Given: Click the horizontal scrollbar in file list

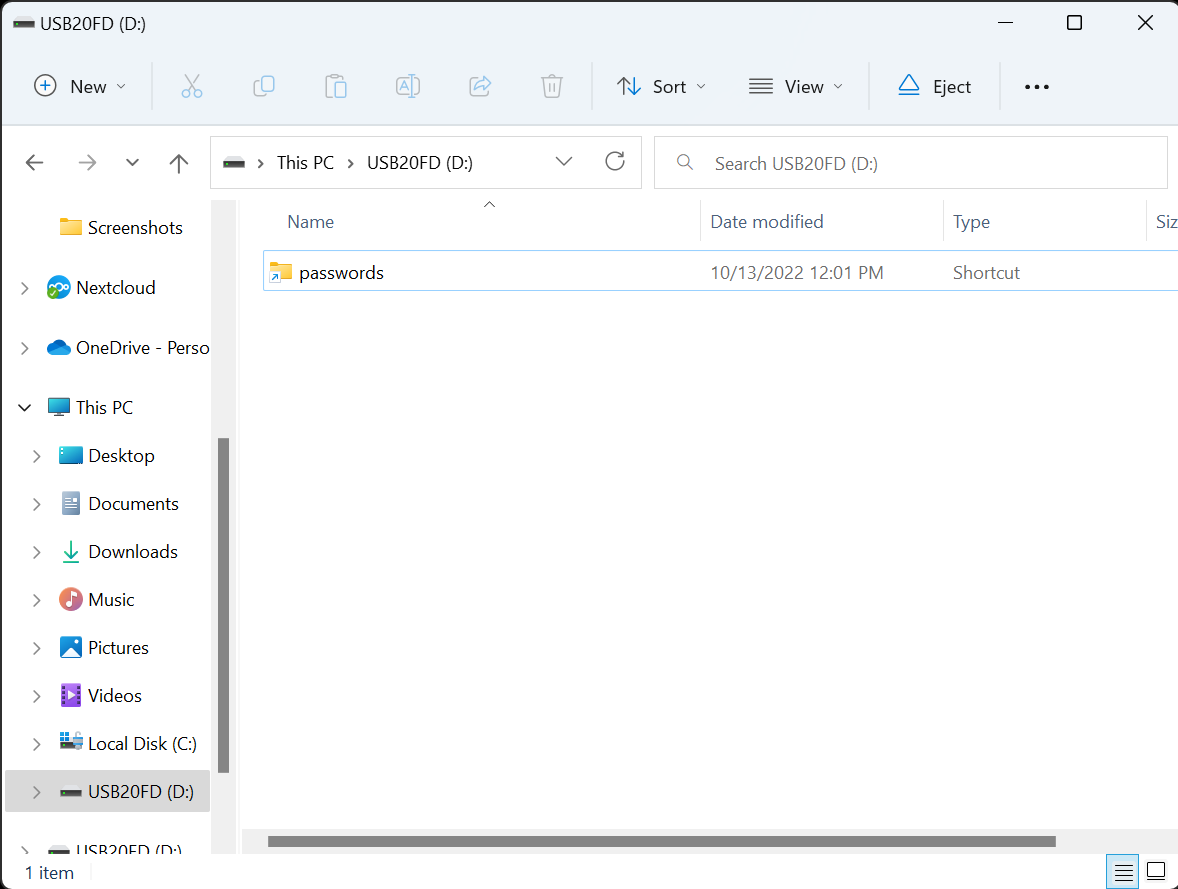Looking at the screenshot, I should coord(661,841).
